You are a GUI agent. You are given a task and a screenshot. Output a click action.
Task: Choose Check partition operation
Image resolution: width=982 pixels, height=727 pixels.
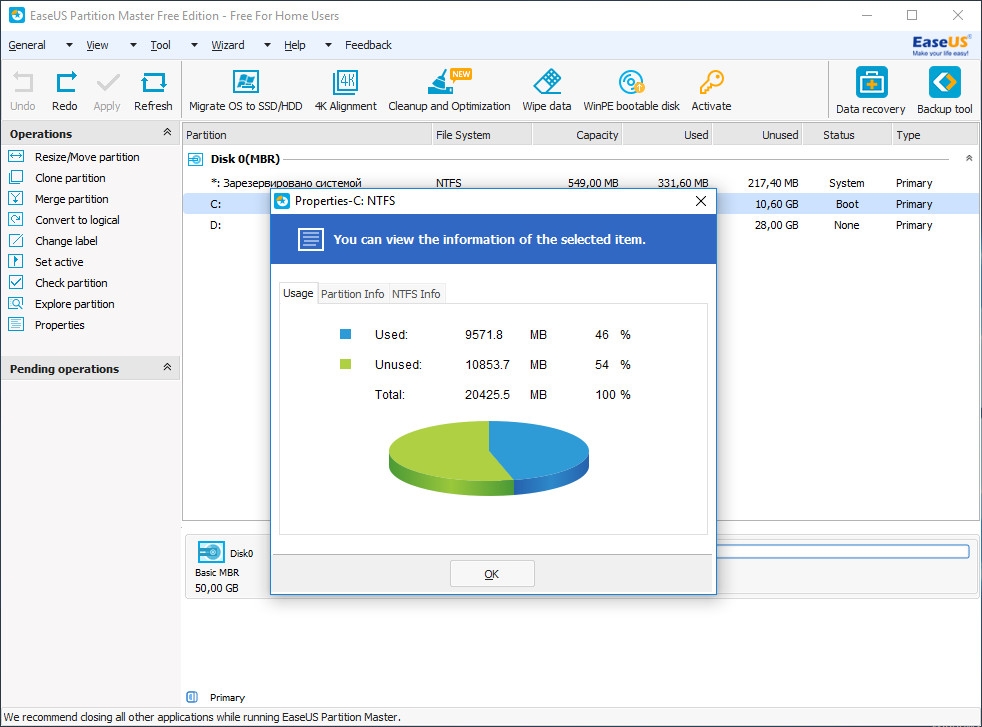[71, 283]
